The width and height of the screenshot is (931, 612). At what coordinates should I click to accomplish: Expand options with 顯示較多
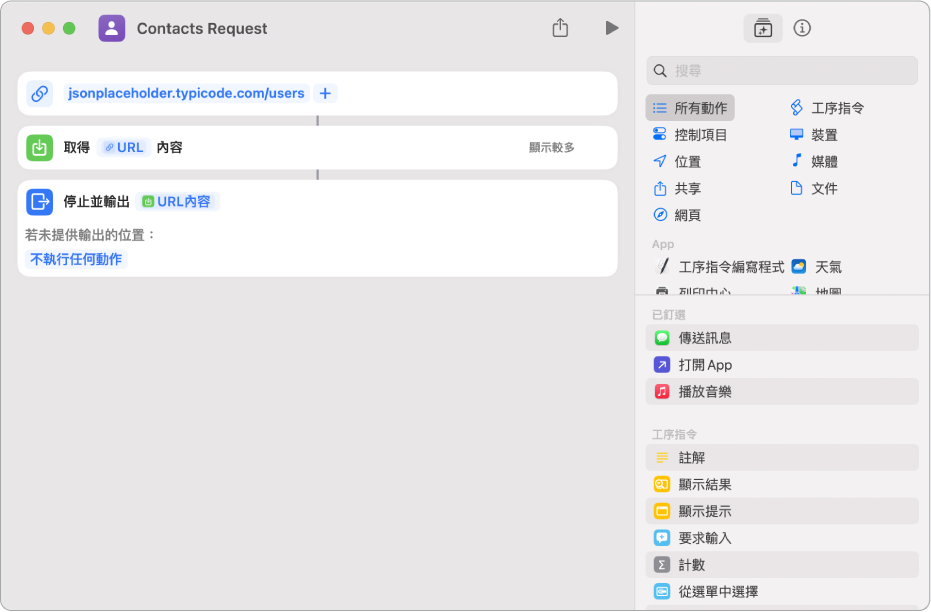552,147
